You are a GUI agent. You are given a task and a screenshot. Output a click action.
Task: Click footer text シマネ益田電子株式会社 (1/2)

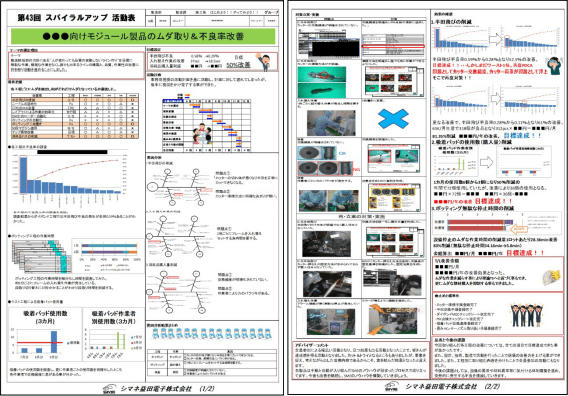tap(167, 389)
